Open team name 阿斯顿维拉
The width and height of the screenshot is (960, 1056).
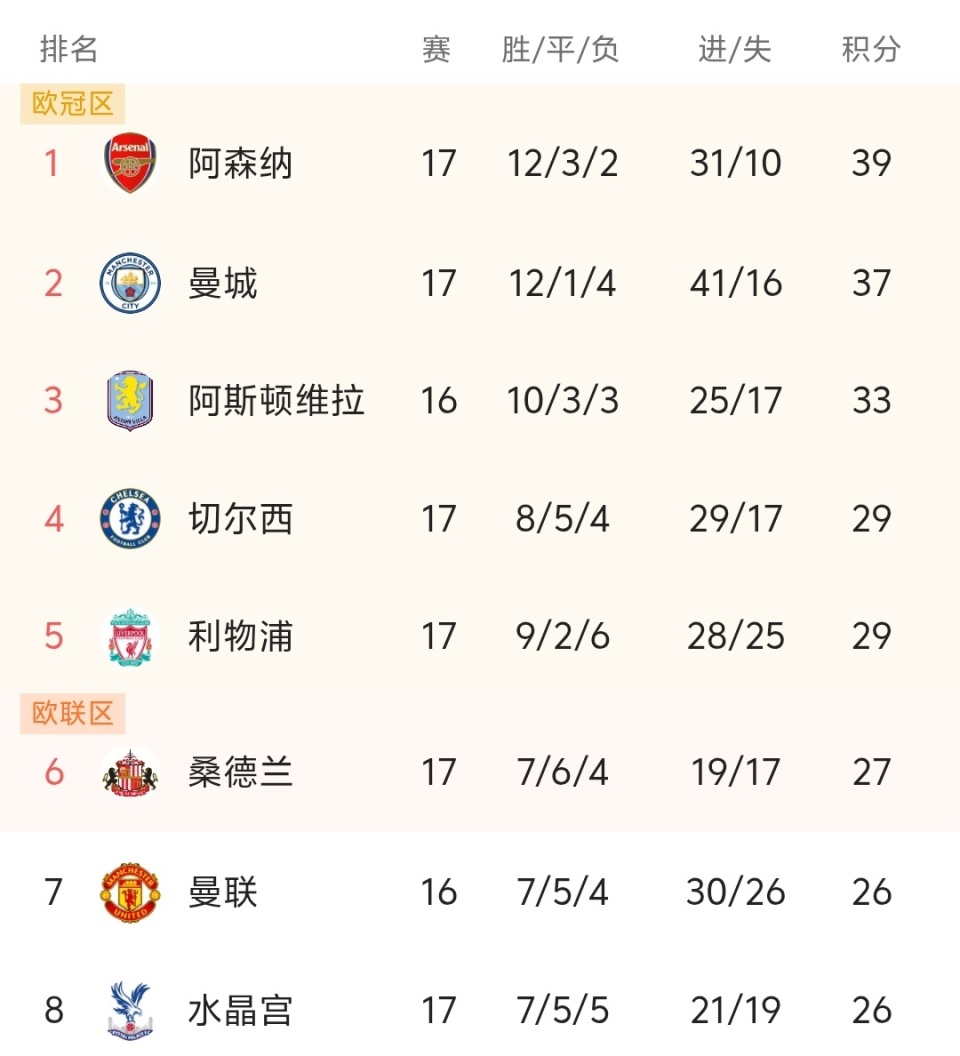coord(276,401)
